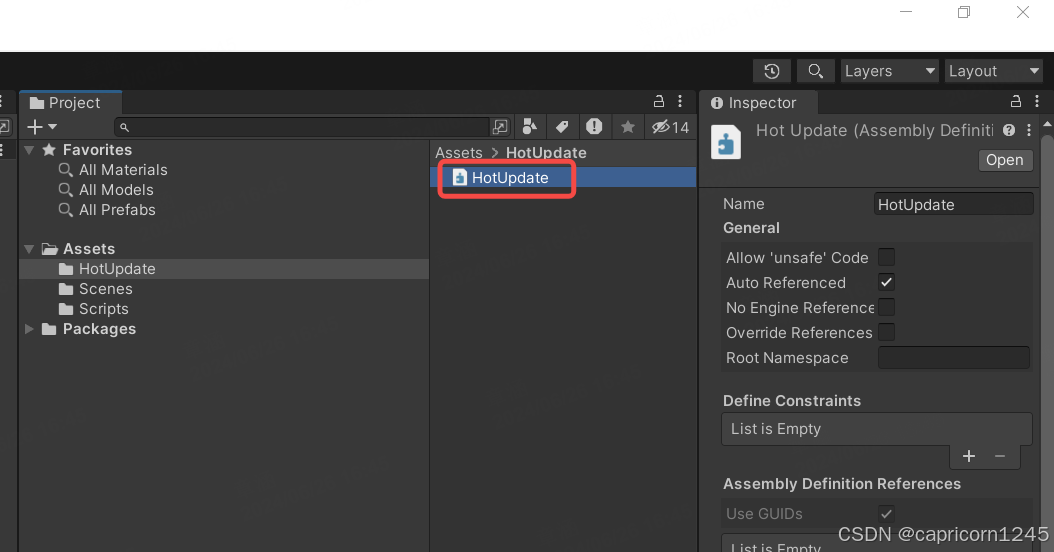Click the Root Namespace input field
The height and width of the screenshot is (552, 1054).
coord(953,358)
